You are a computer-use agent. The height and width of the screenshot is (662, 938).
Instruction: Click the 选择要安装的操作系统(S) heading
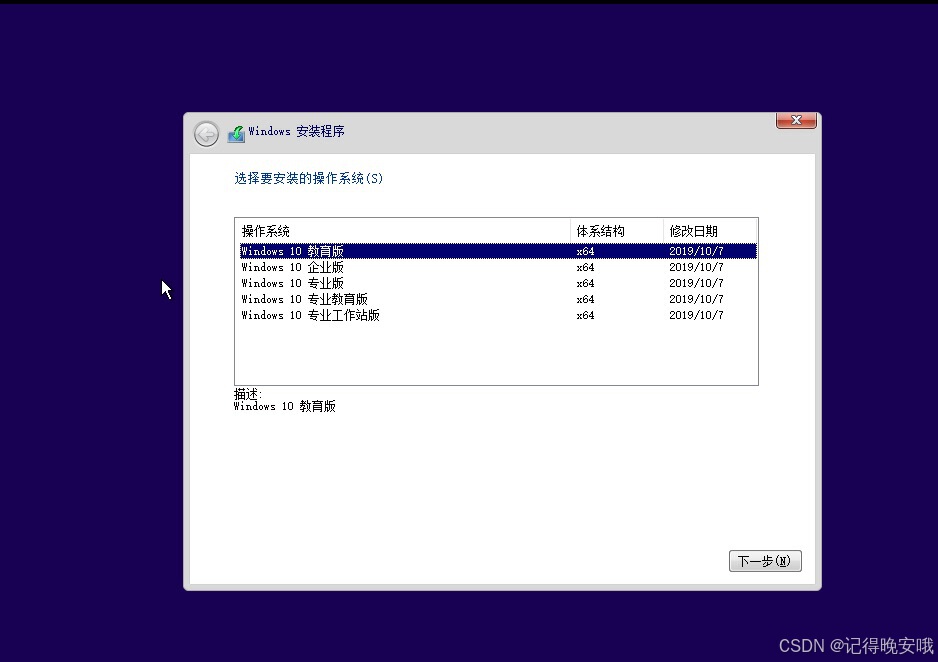(308, 178)
